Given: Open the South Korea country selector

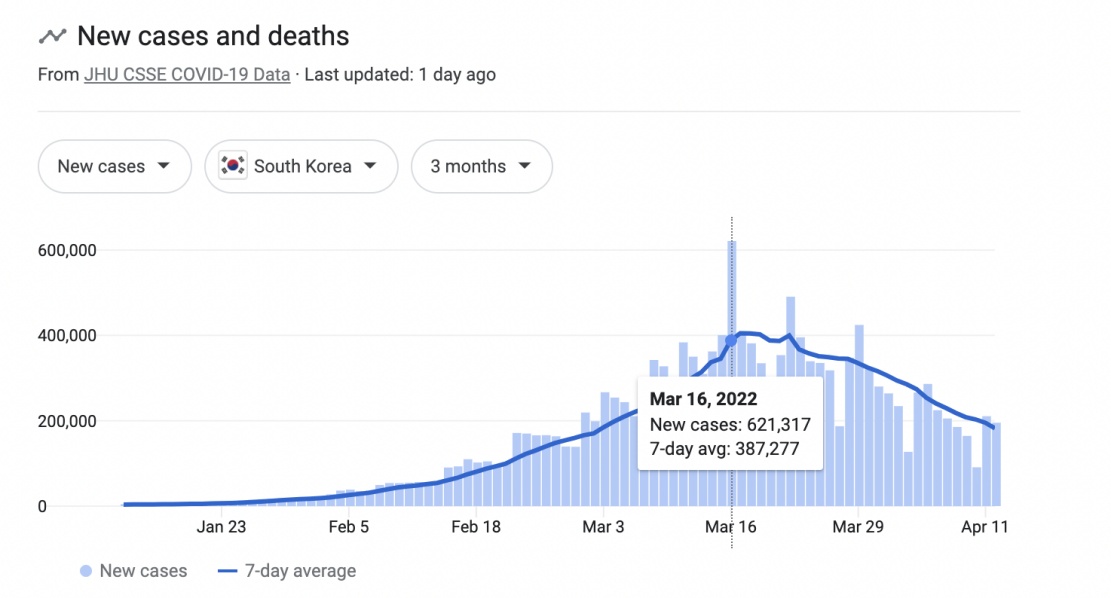Looking at the screenshot, I should (301, 167).
